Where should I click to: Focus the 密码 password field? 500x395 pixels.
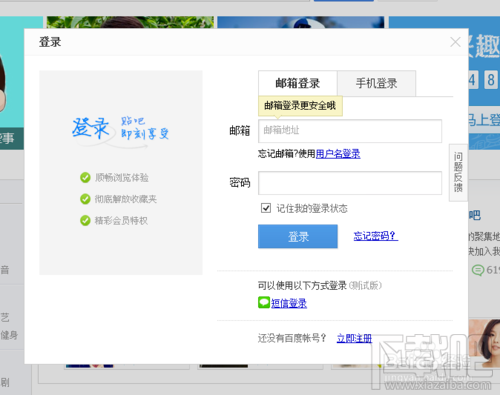pos(350,183)
